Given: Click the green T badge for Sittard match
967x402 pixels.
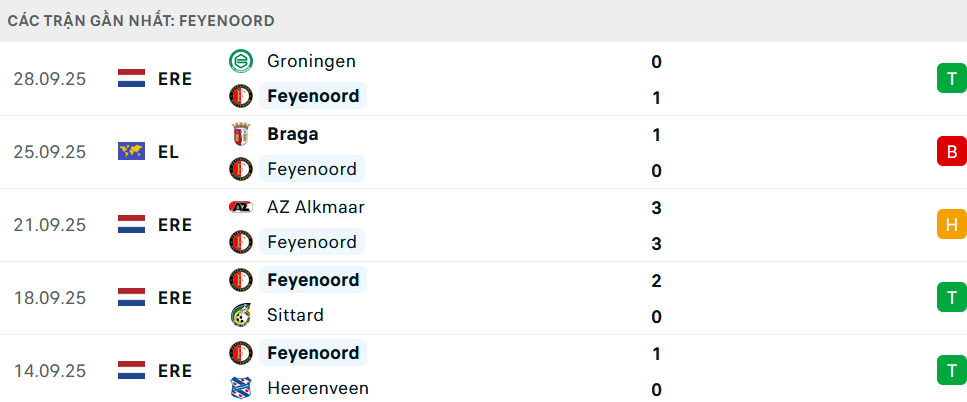Looking at the screenshot, I should [950, 298].
